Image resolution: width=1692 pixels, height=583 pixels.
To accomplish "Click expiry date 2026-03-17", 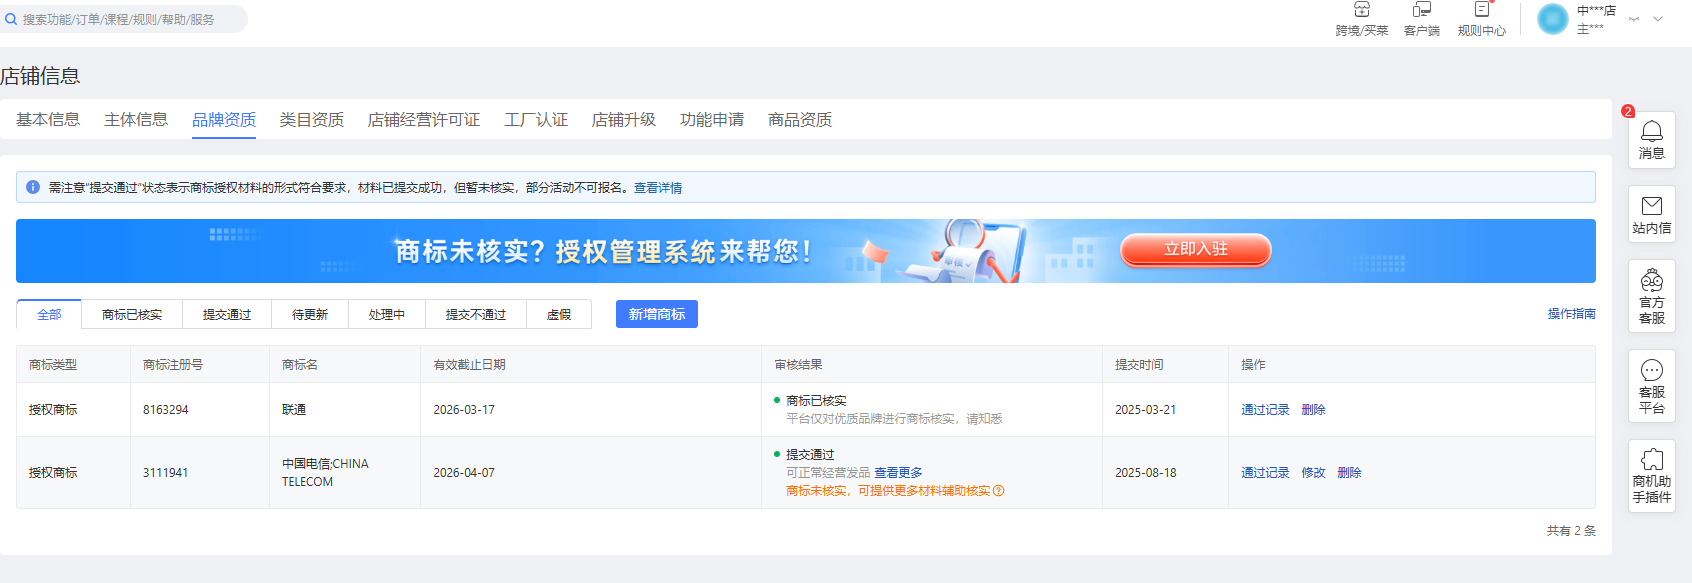I will tap(464, 410).
